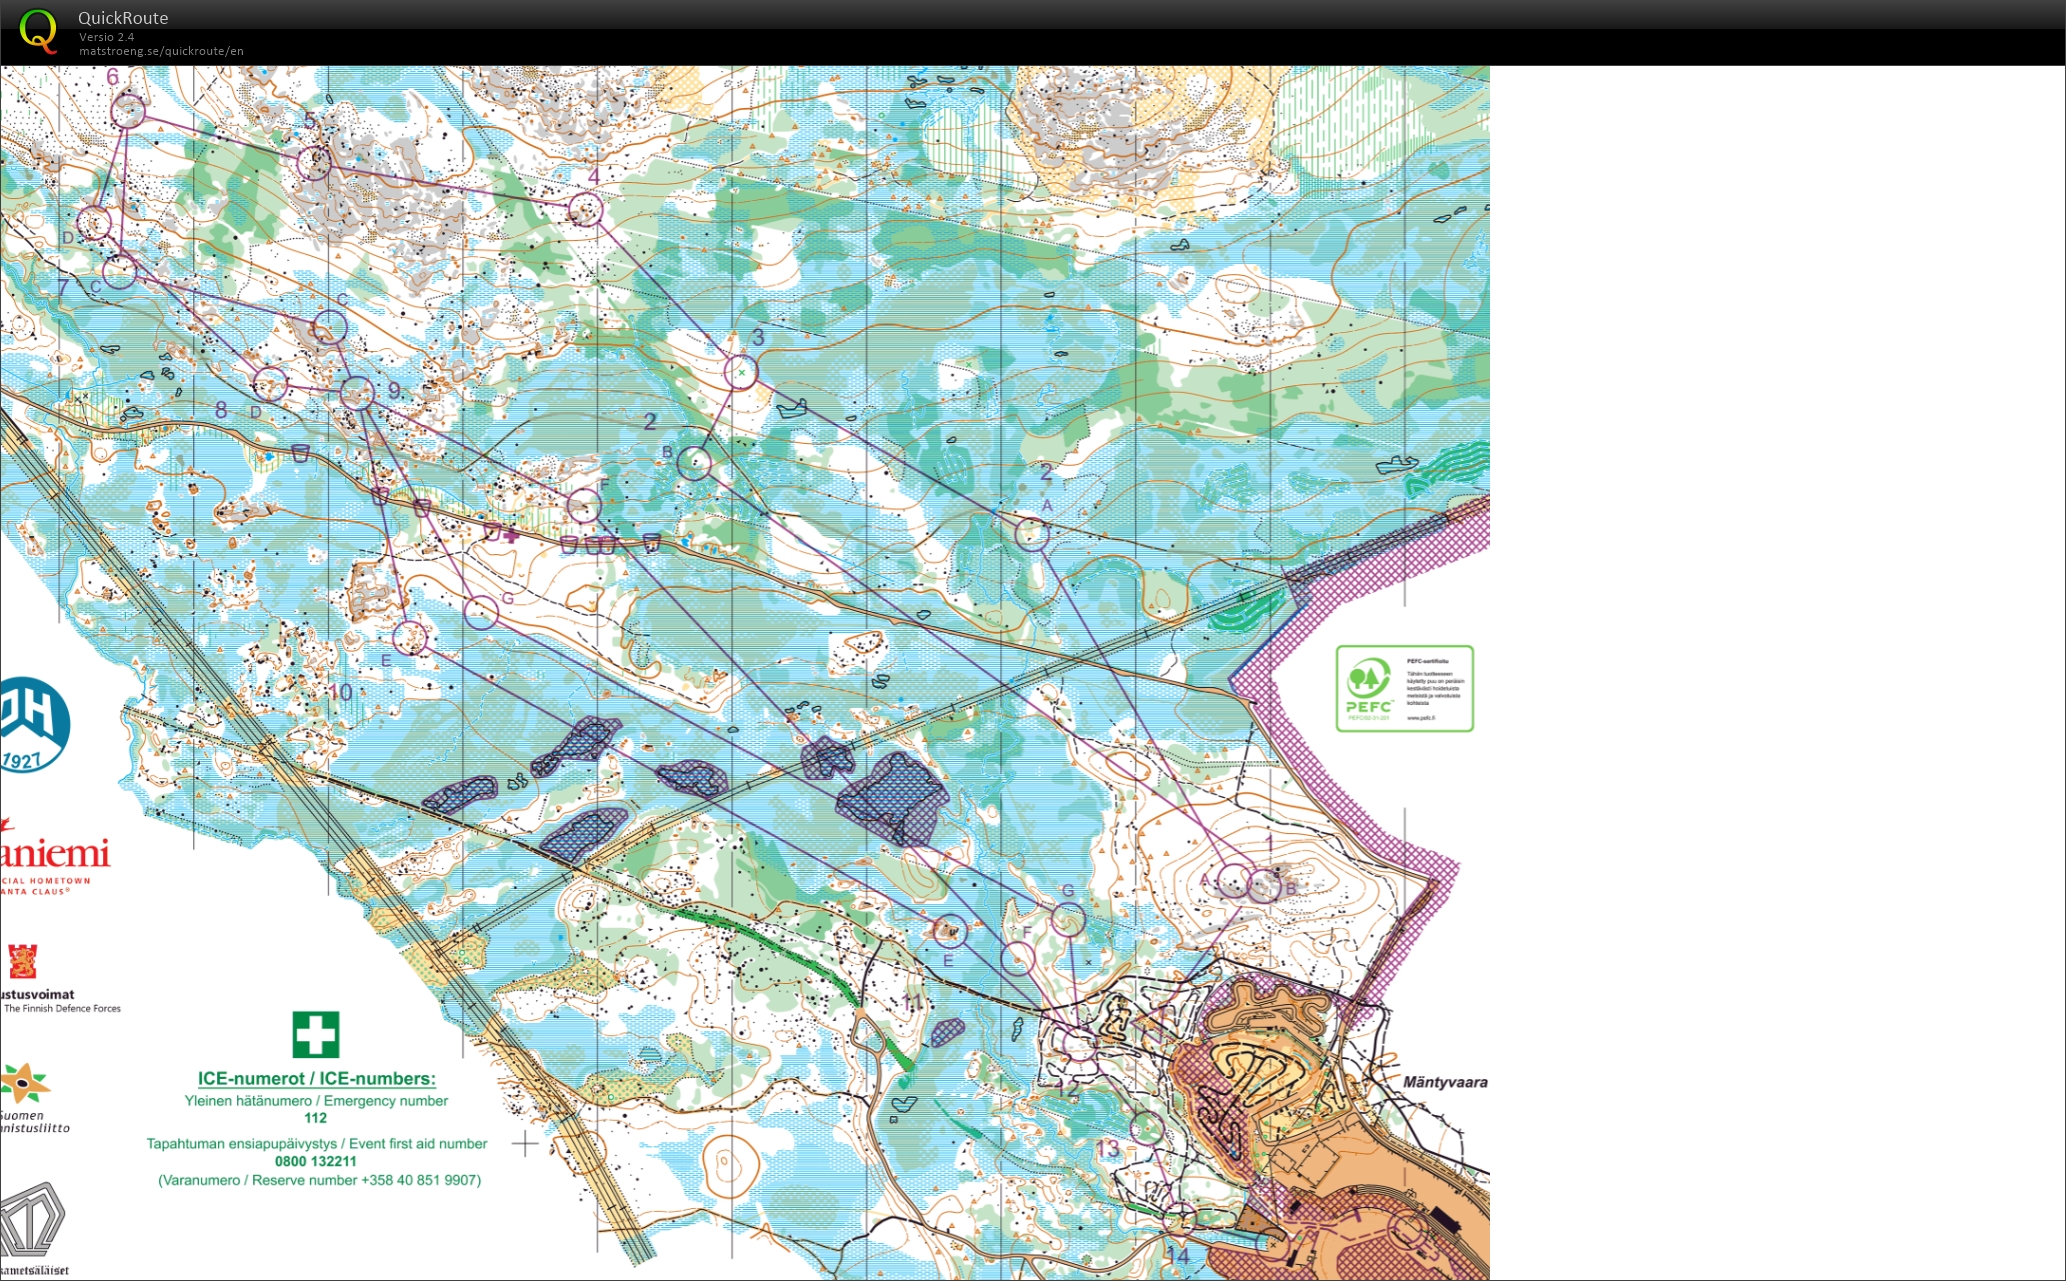Click control circle number 9
The height and width of the screenshot is (1281, 2066).
click(x=357, y=393)
